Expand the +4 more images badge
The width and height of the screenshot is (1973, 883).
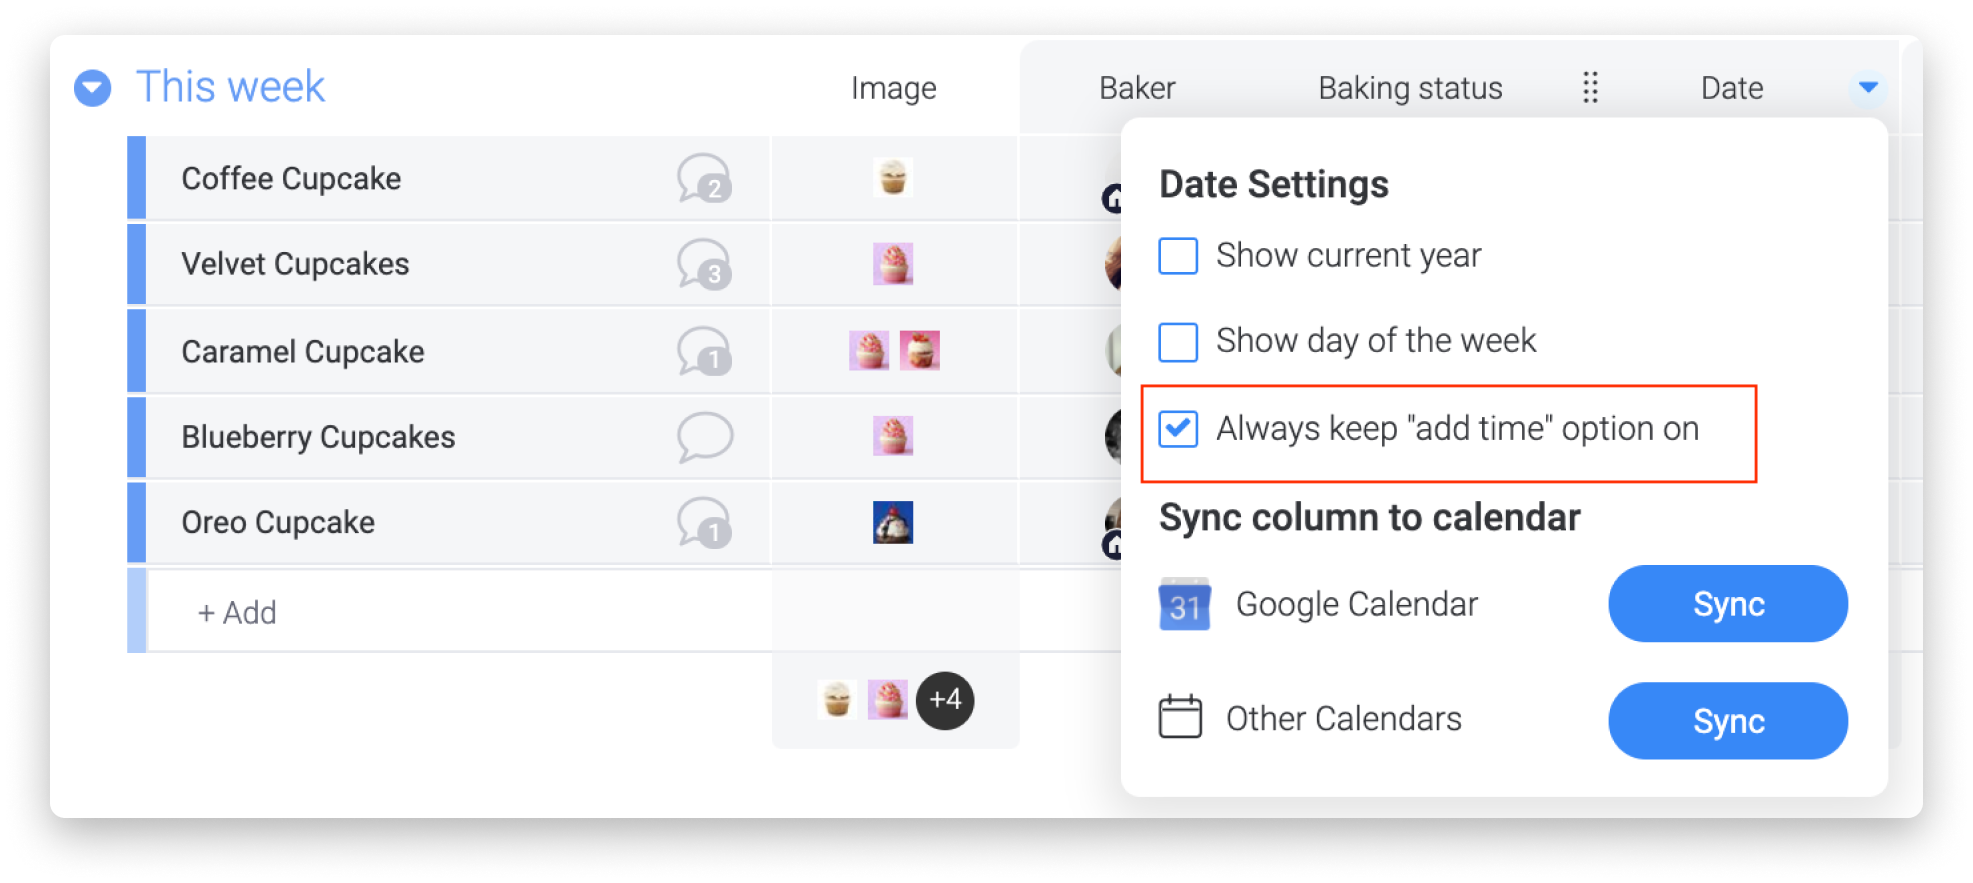pos(945,700)
